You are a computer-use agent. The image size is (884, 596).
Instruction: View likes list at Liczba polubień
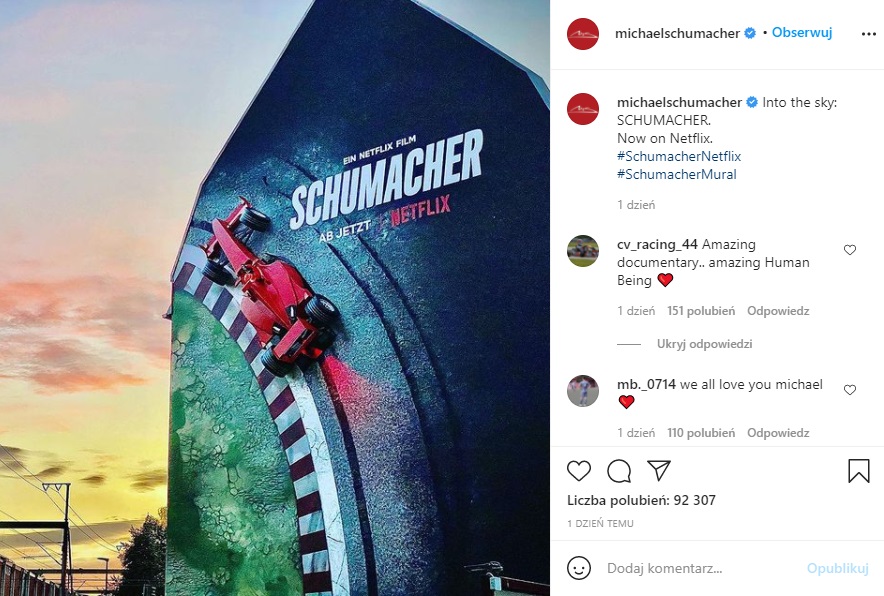coord(641,500)
